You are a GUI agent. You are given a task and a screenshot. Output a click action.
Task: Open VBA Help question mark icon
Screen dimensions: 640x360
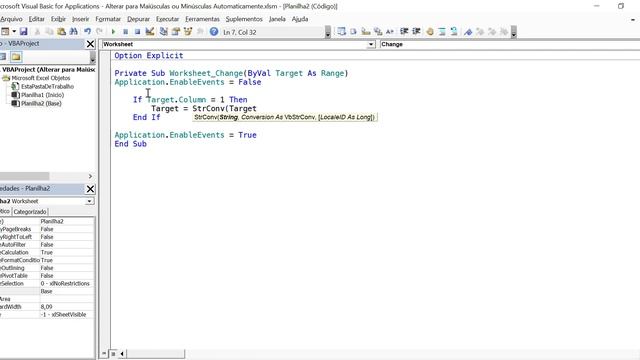214,31
